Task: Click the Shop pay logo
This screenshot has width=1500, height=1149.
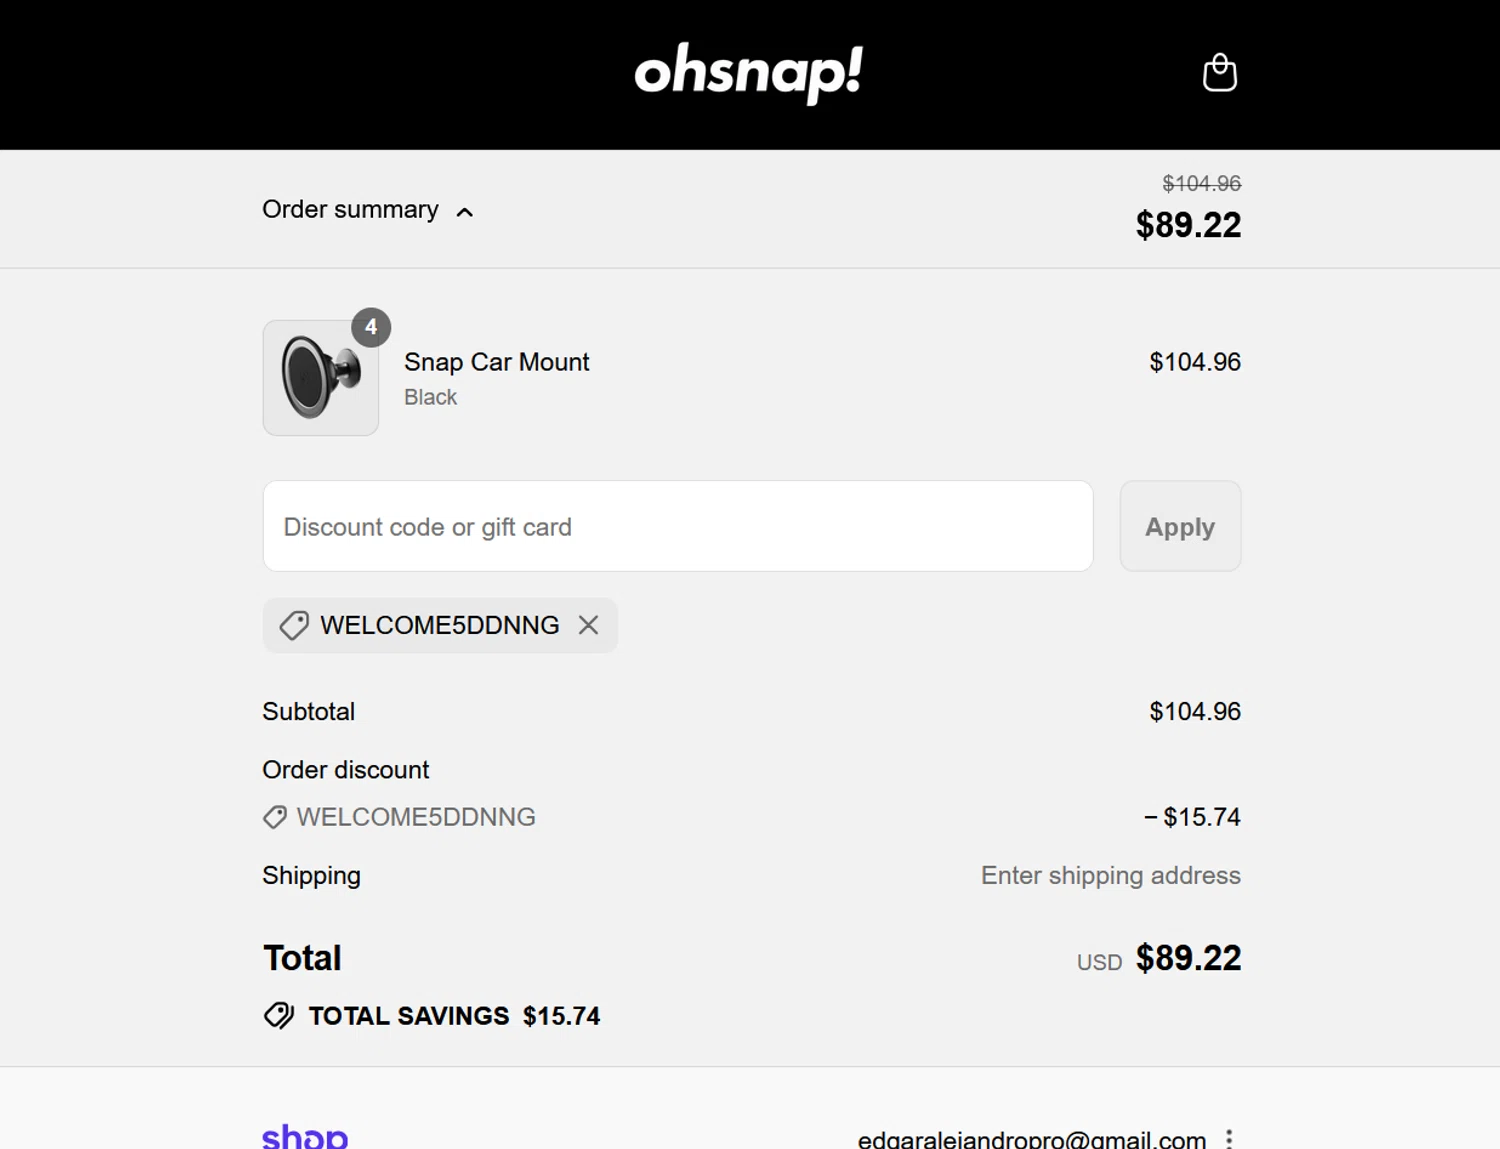Action: pyautogui.click(x=305, y=1136)
